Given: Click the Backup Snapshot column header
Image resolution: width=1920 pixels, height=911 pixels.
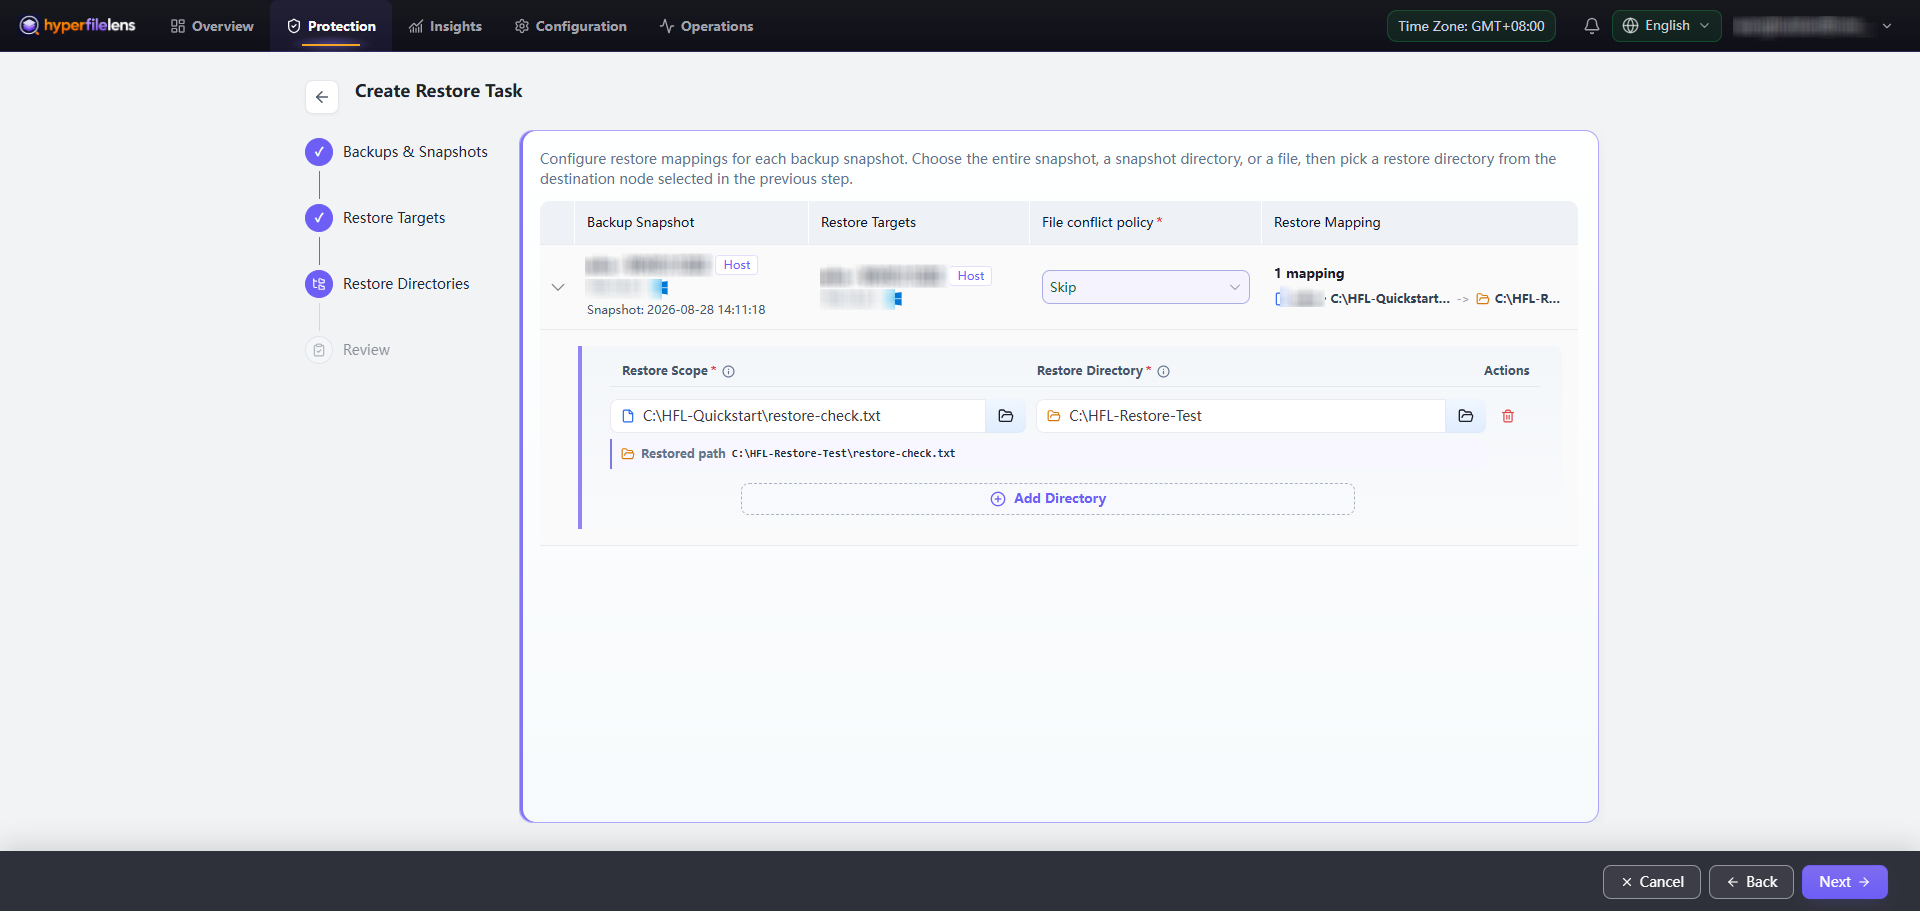Looking at the screenshot, I should pos(640,223).
